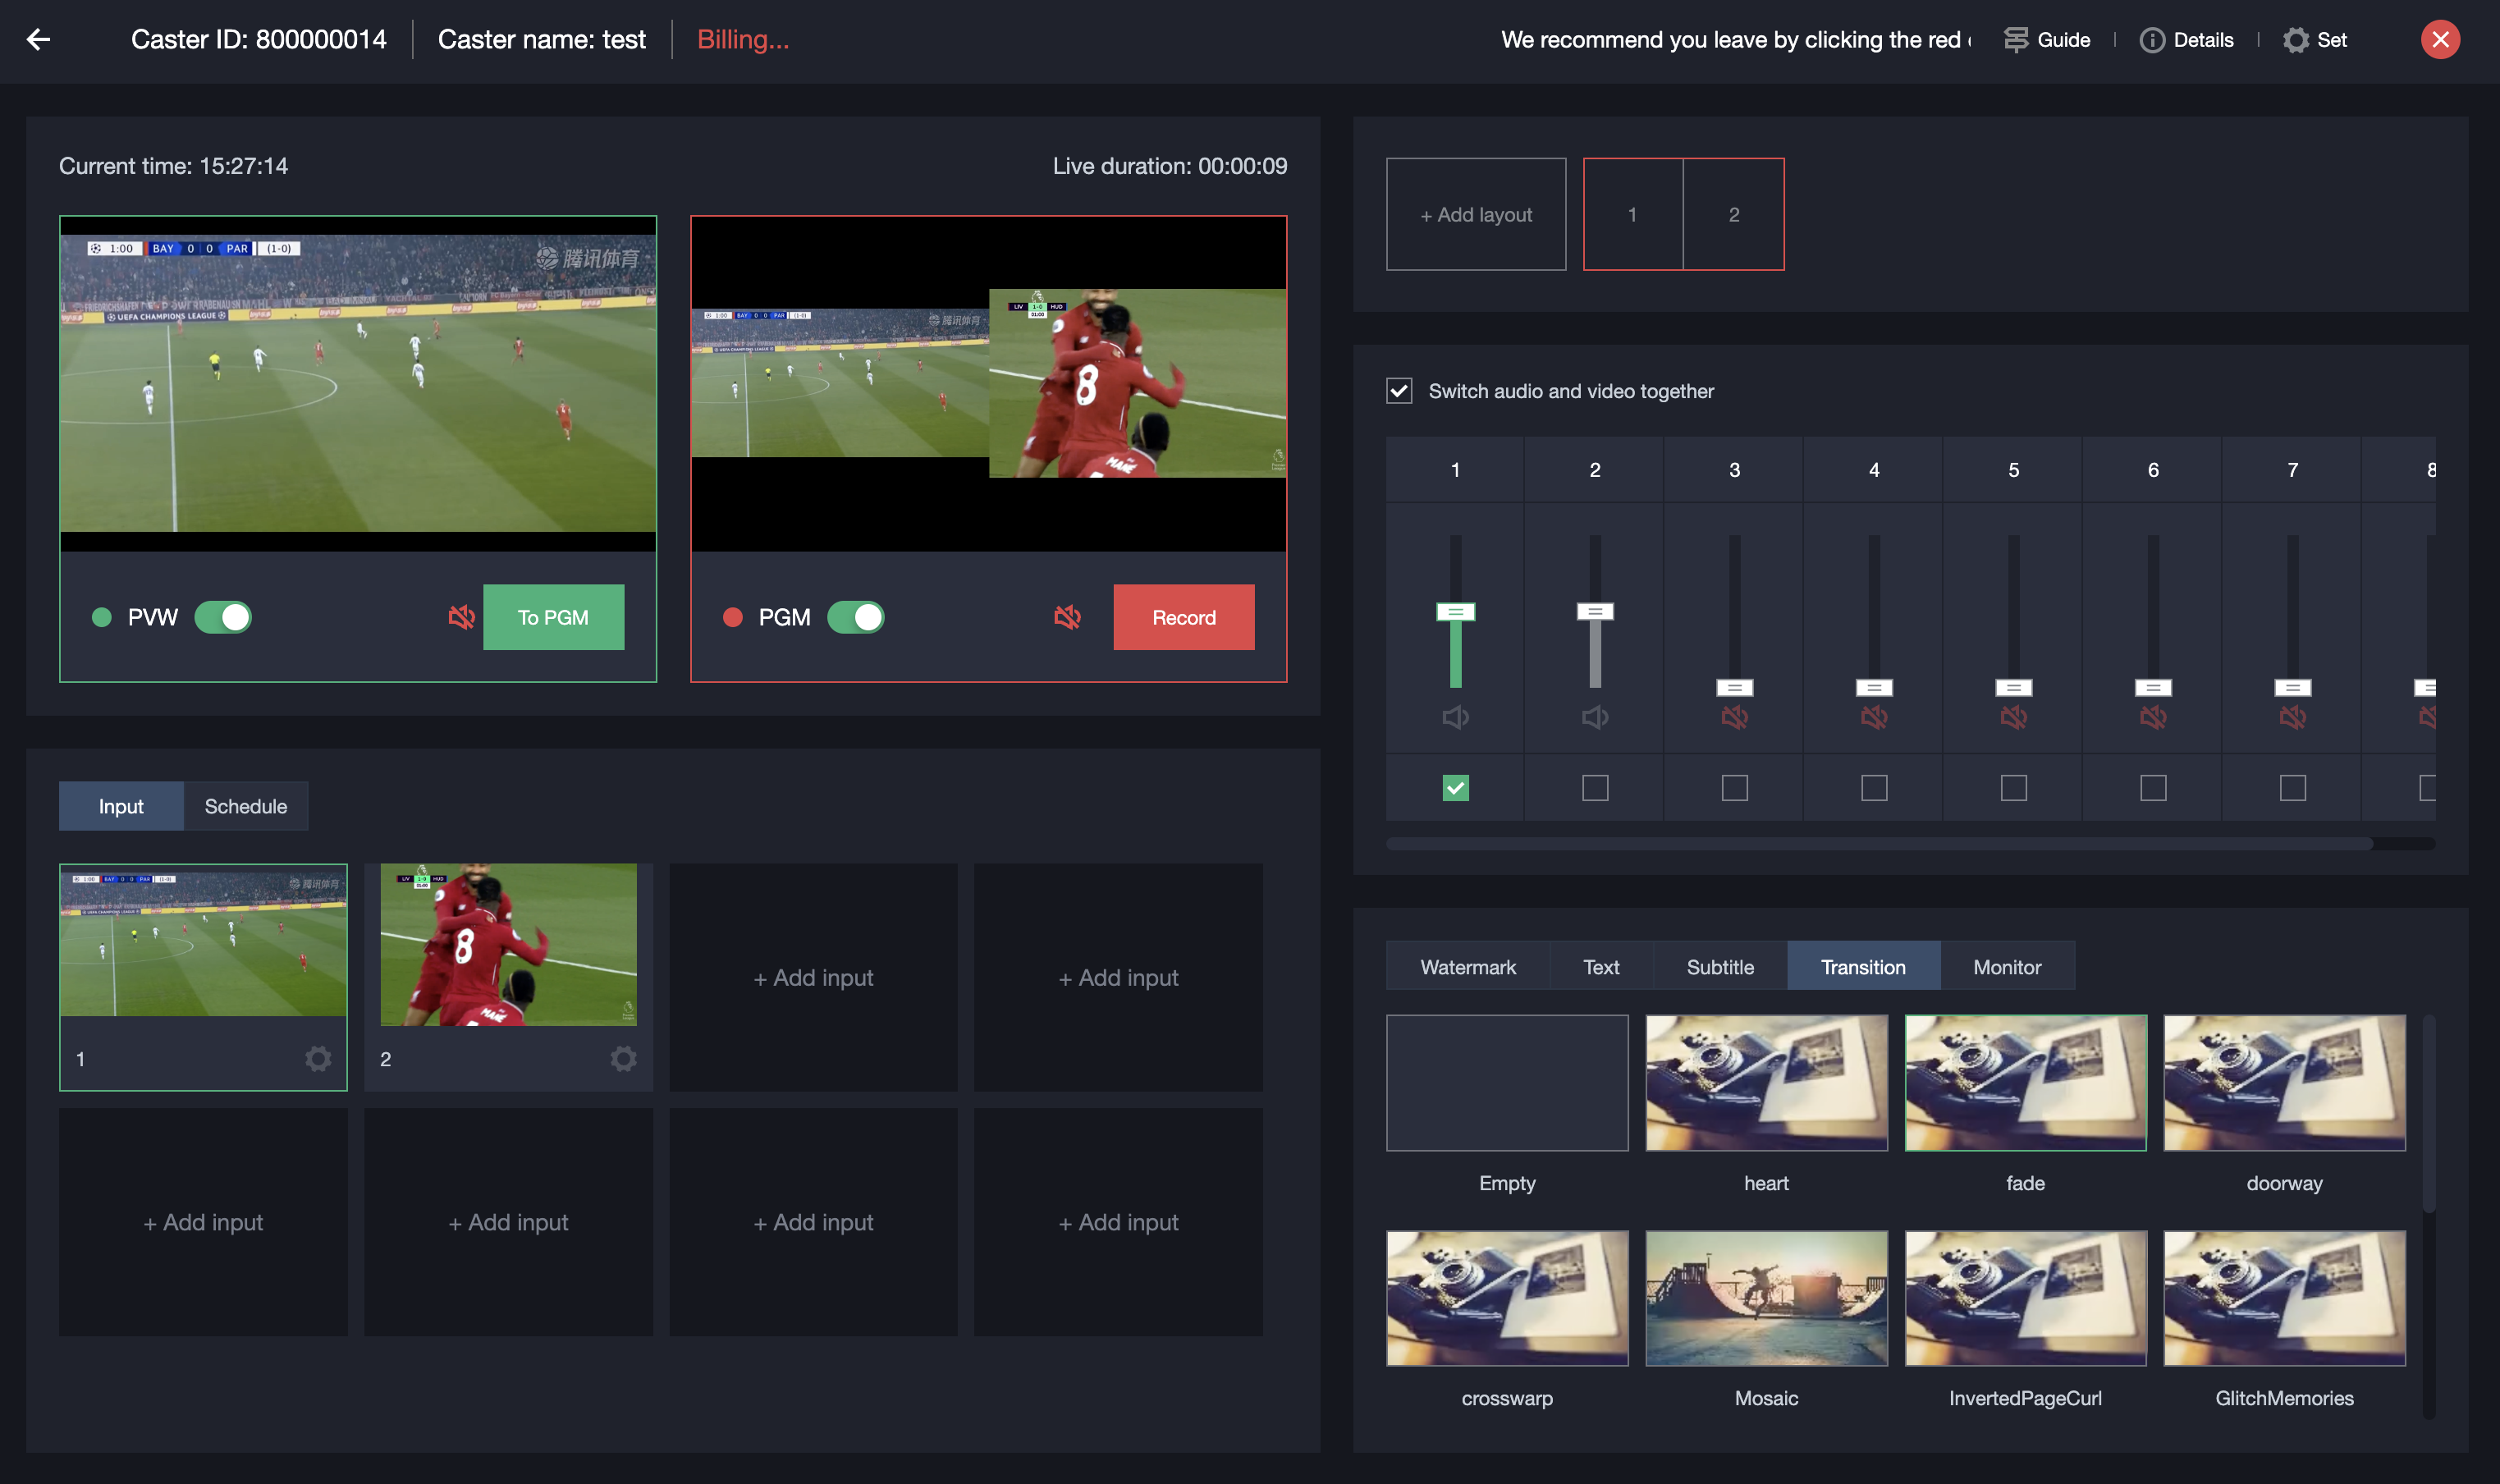
Task: Mute audio channel 1 speaker icon
Action: tap(1455, 717)
